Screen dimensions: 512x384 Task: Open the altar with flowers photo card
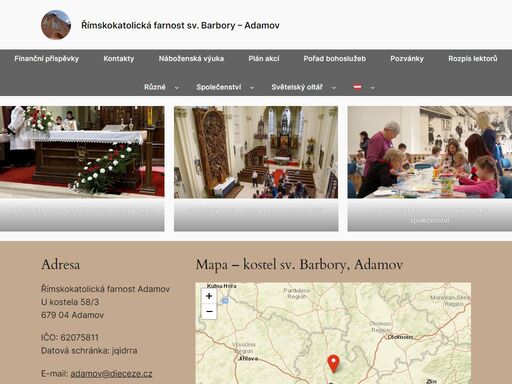point(82,168)
